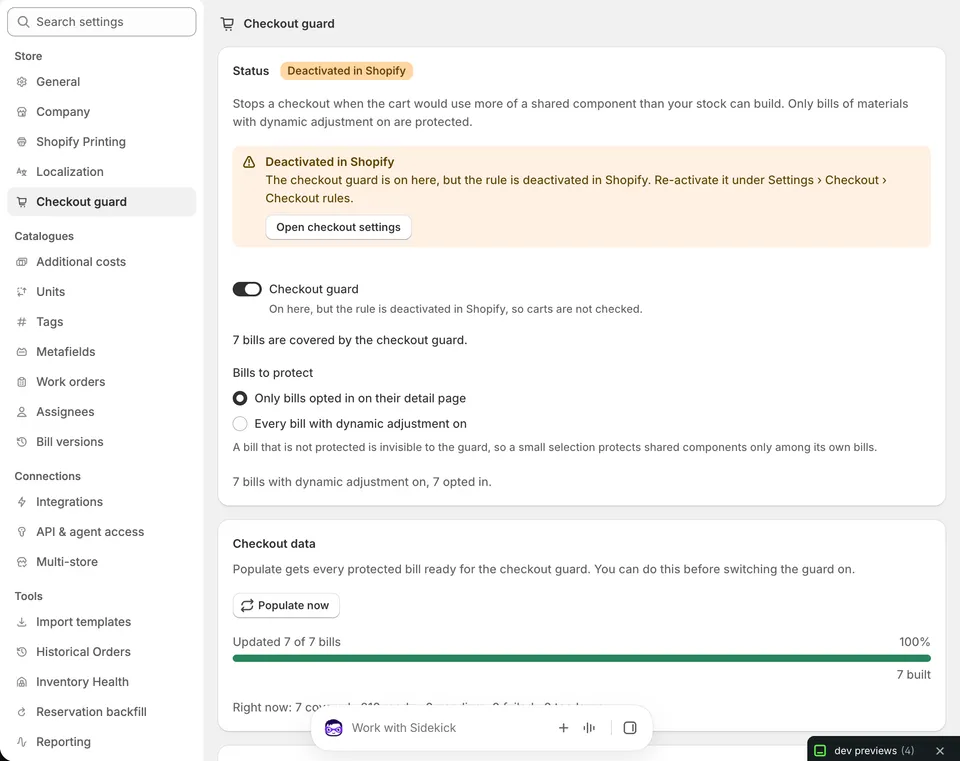The width and height of the screenshot is (960, 761).
Task: Click the Connections section heading
Action: 48,476
